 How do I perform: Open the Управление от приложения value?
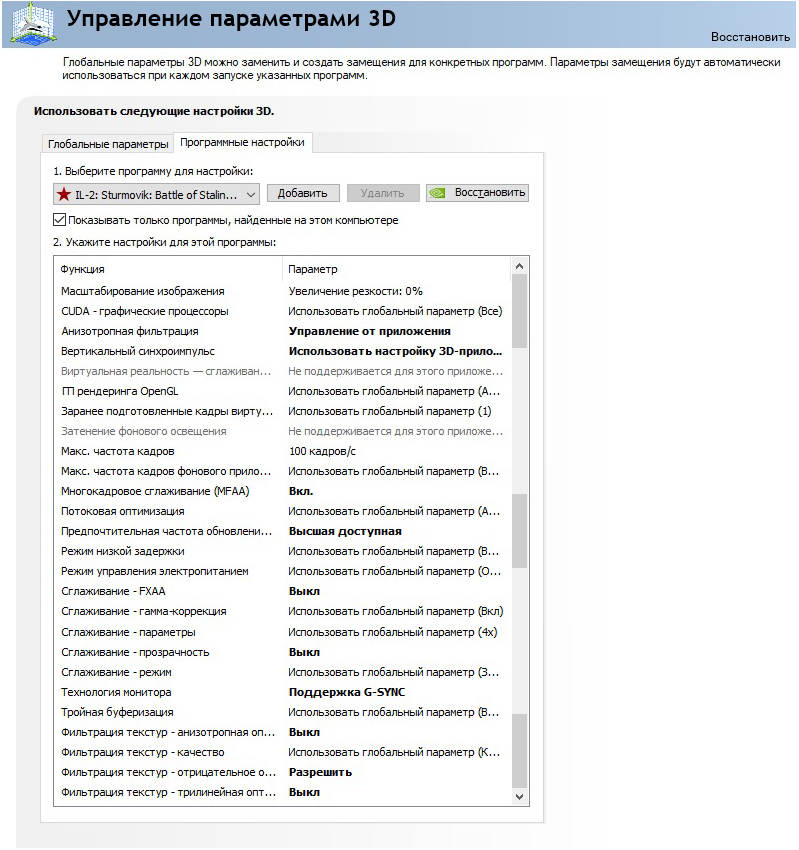[x=370, y=331]
